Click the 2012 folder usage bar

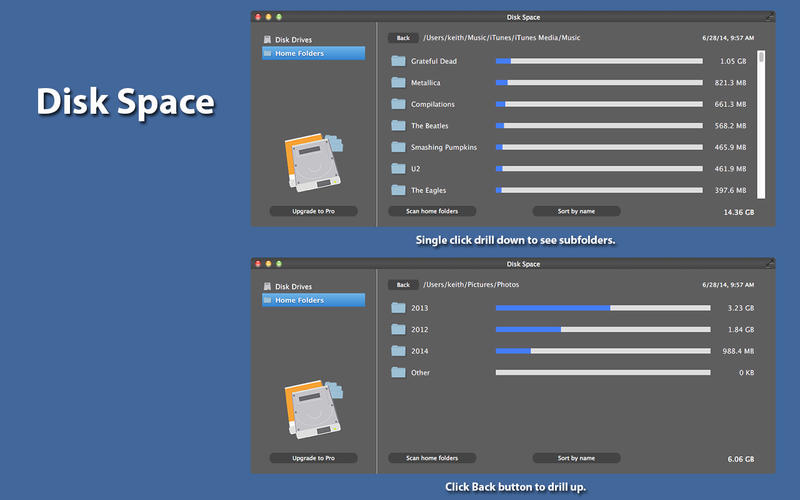pos(603,329)
